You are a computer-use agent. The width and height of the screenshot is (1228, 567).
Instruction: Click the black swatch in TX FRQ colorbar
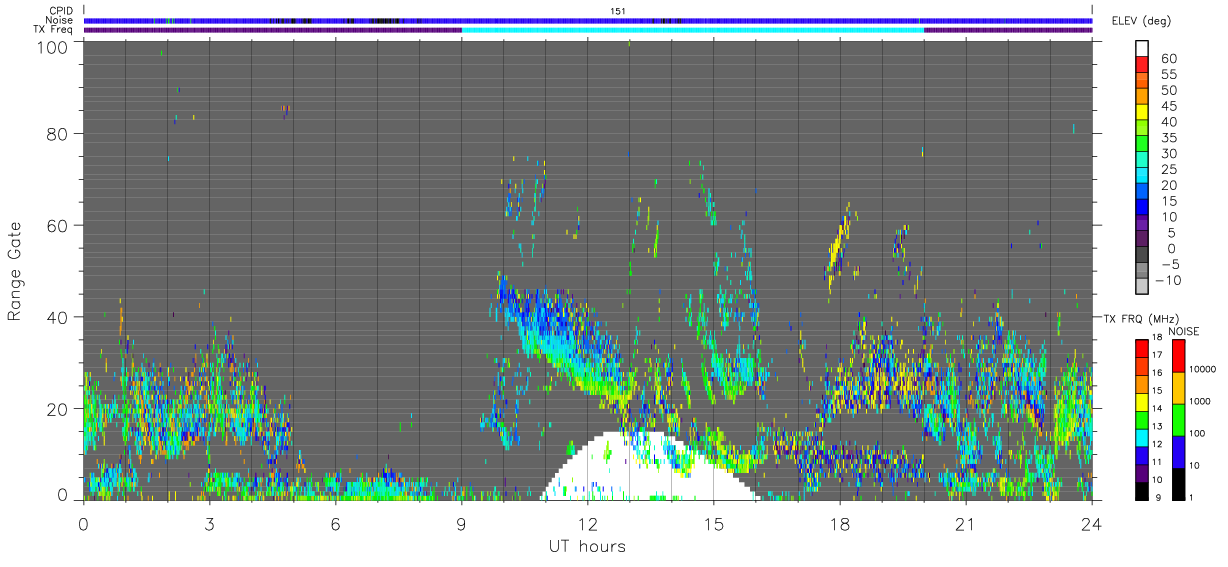pyautogui.click(x=1141, y=491)
